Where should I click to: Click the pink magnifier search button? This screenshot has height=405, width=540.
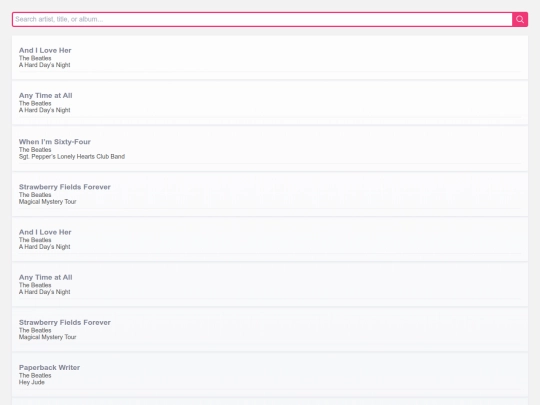520,19
